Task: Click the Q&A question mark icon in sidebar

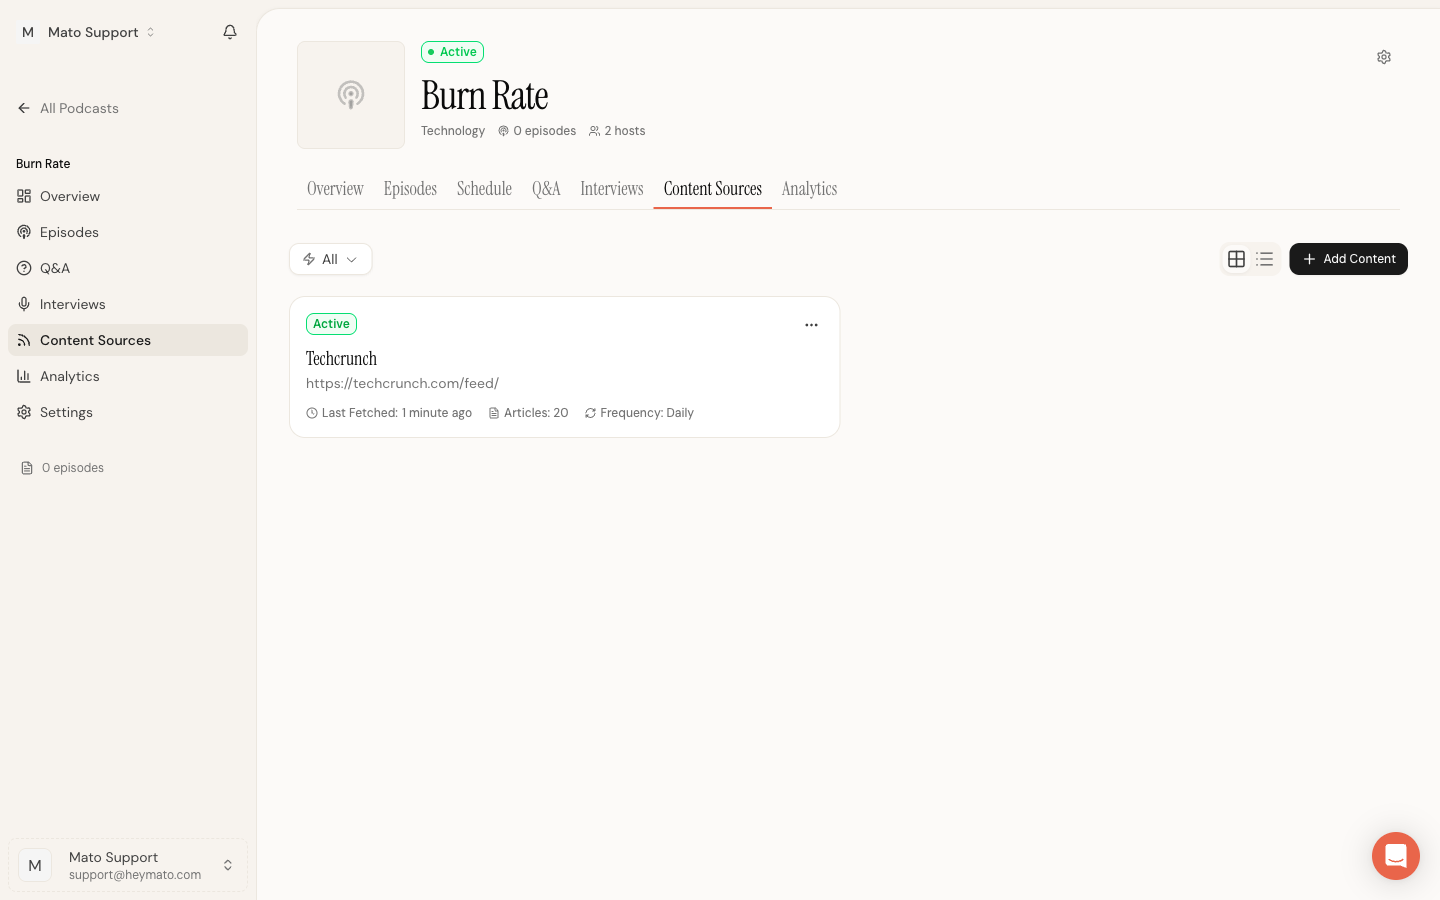Action: 24,268
